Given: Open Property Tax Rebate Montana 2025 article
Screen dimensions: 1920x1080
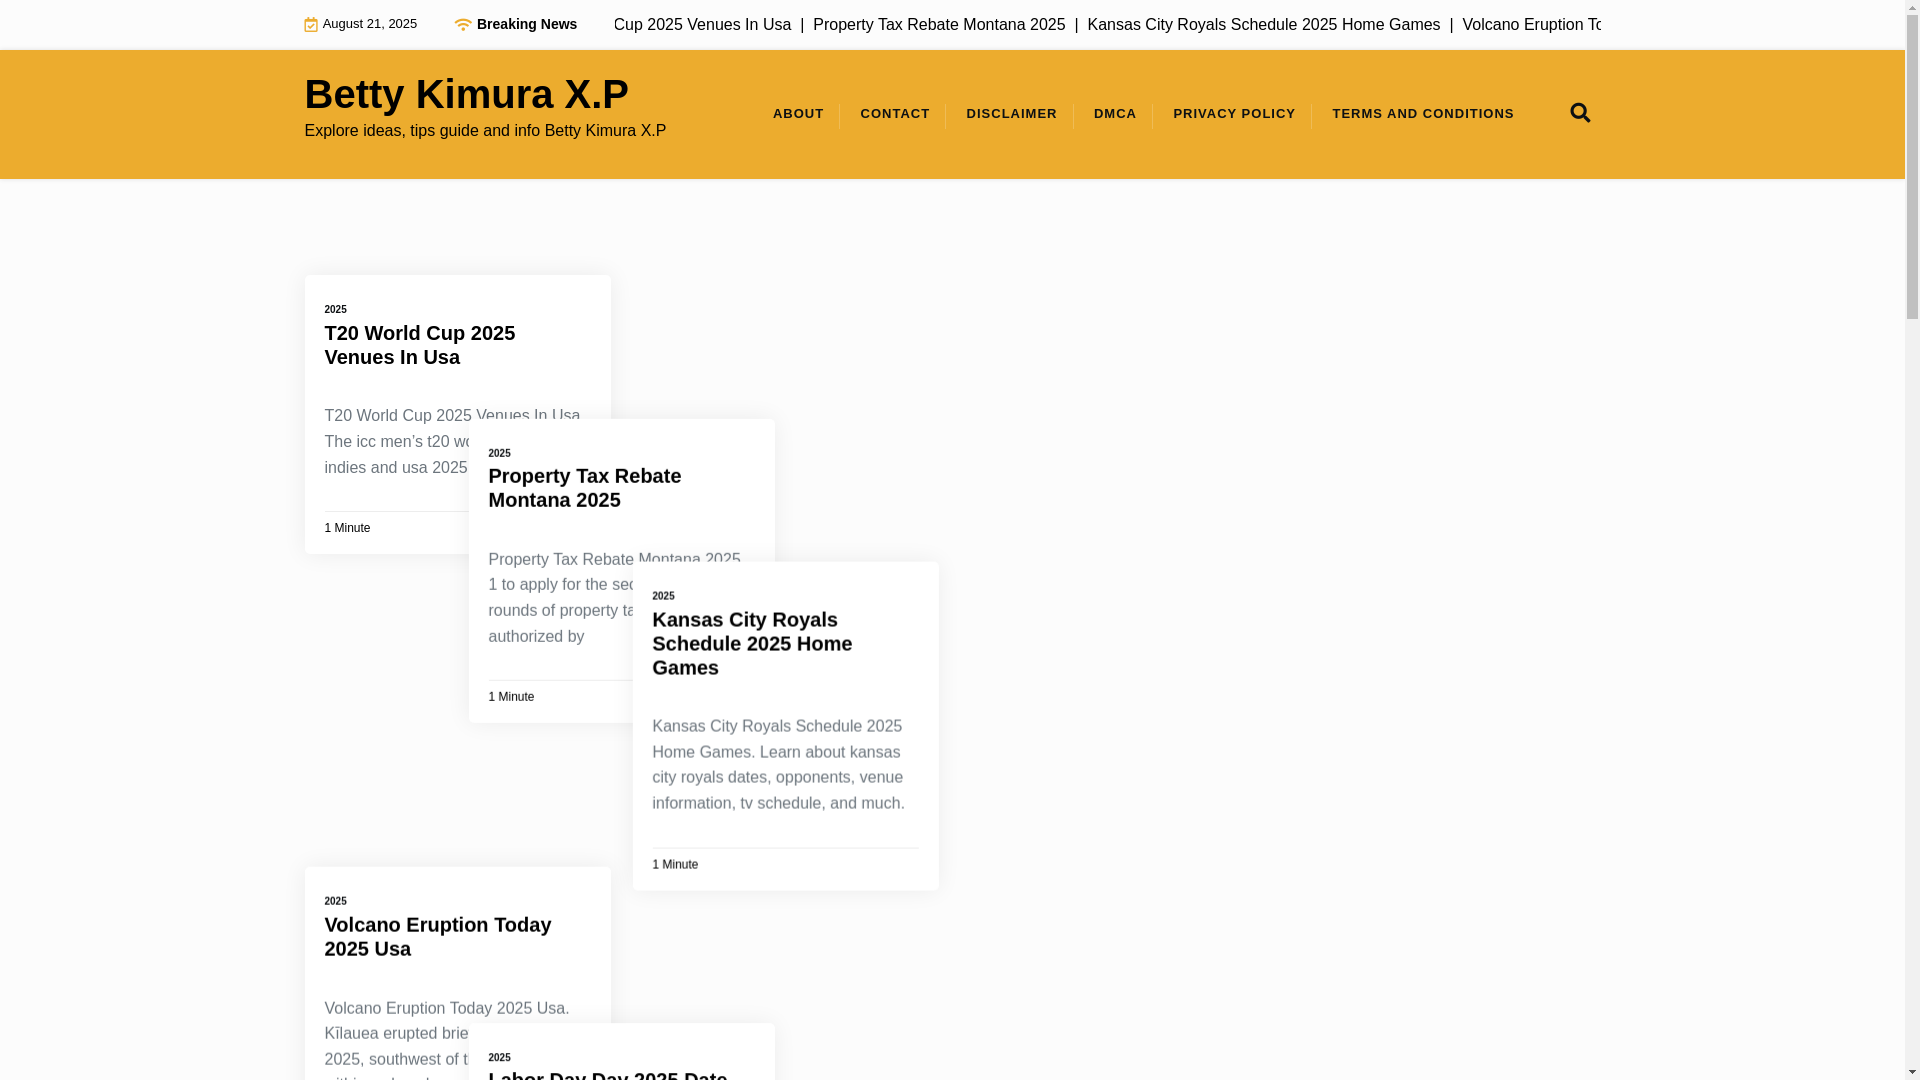Looking at the screenshot, I should click(x=584, y=488).
